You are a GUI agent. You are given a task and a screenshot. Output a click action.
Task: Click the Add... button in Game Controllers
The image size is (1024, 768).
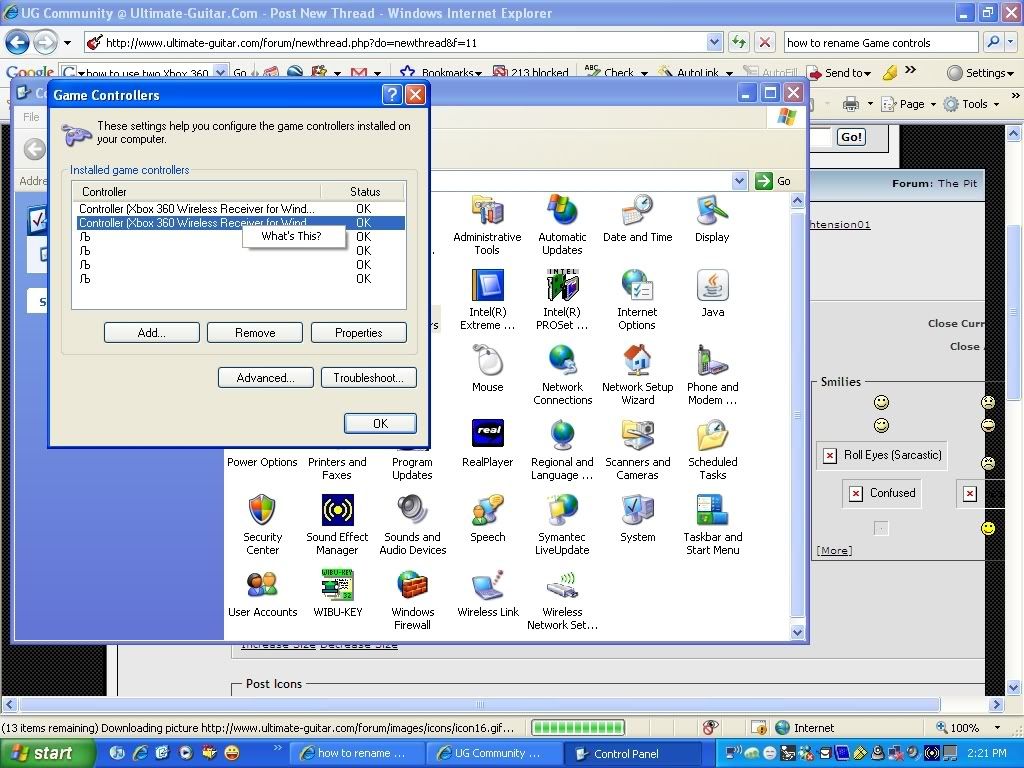(x=152, y=332)
